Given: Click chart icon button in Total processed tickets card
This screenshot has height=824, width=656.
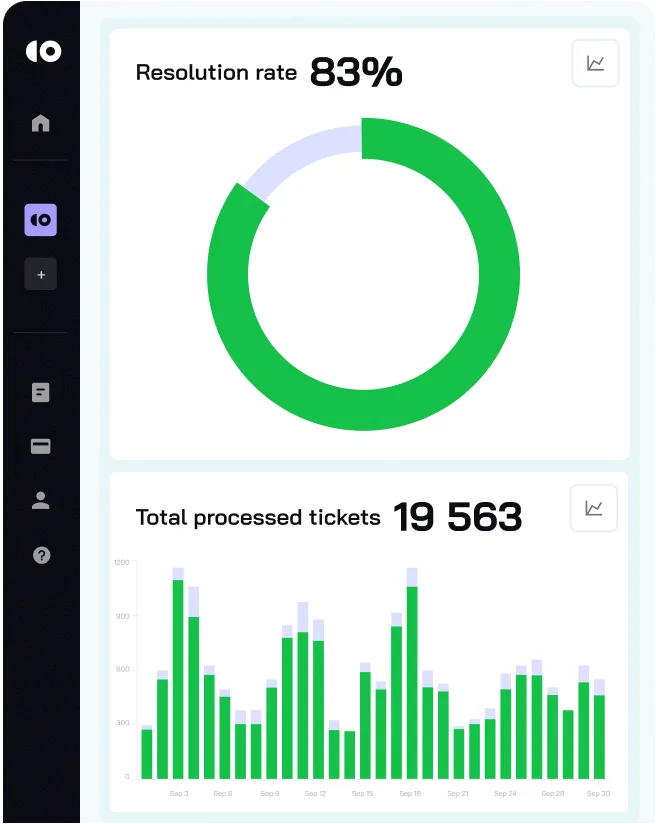Looking at the screenshot, I should [594, 509].
